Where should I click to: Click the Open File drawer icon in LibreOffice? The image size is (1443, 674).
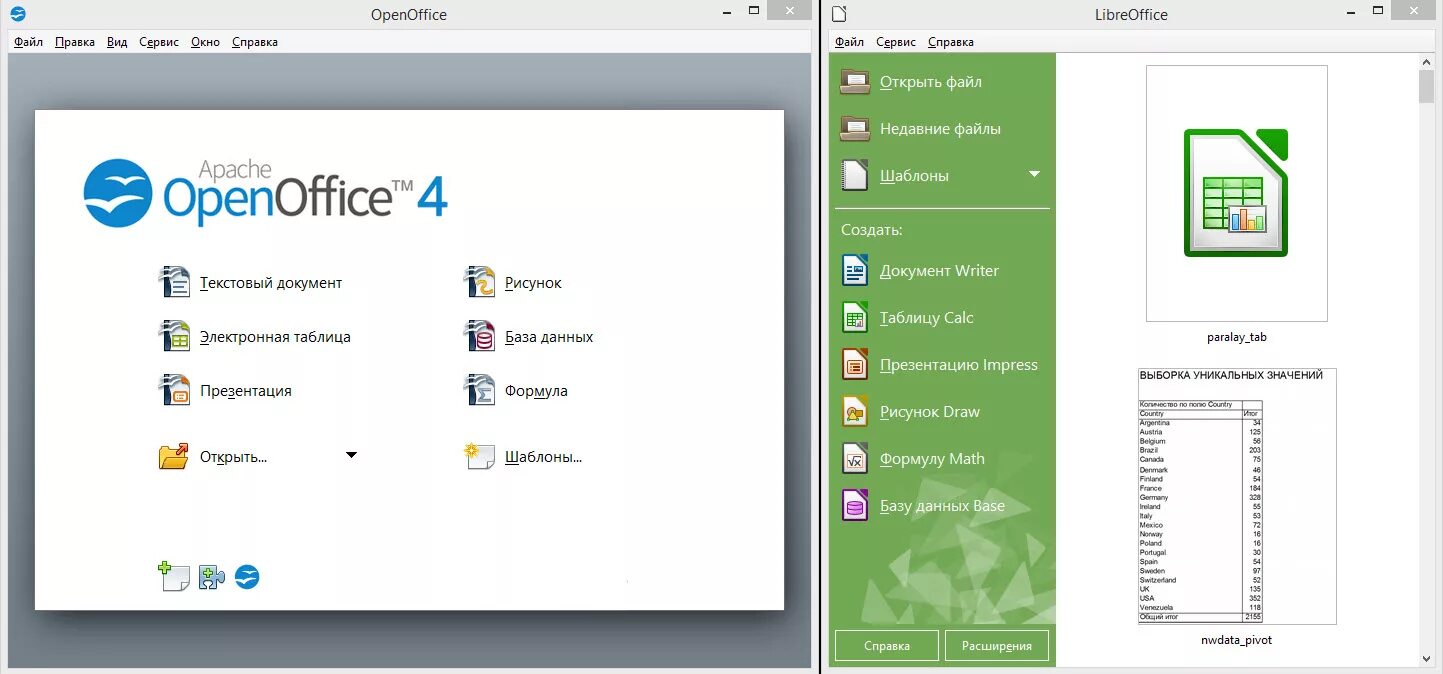(855, 82)
